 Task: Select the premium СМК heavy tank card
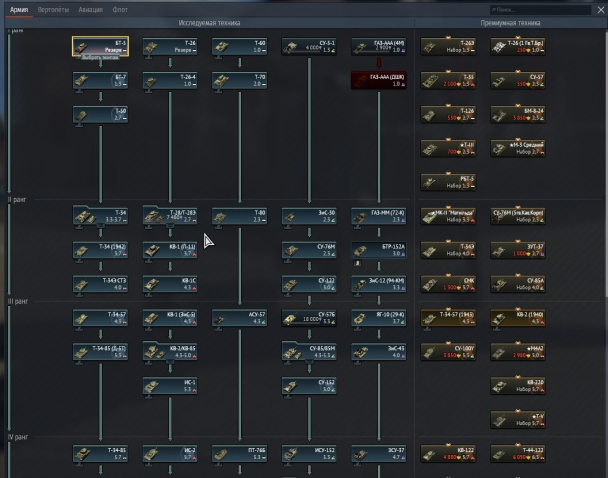click(x=448, y=284)
